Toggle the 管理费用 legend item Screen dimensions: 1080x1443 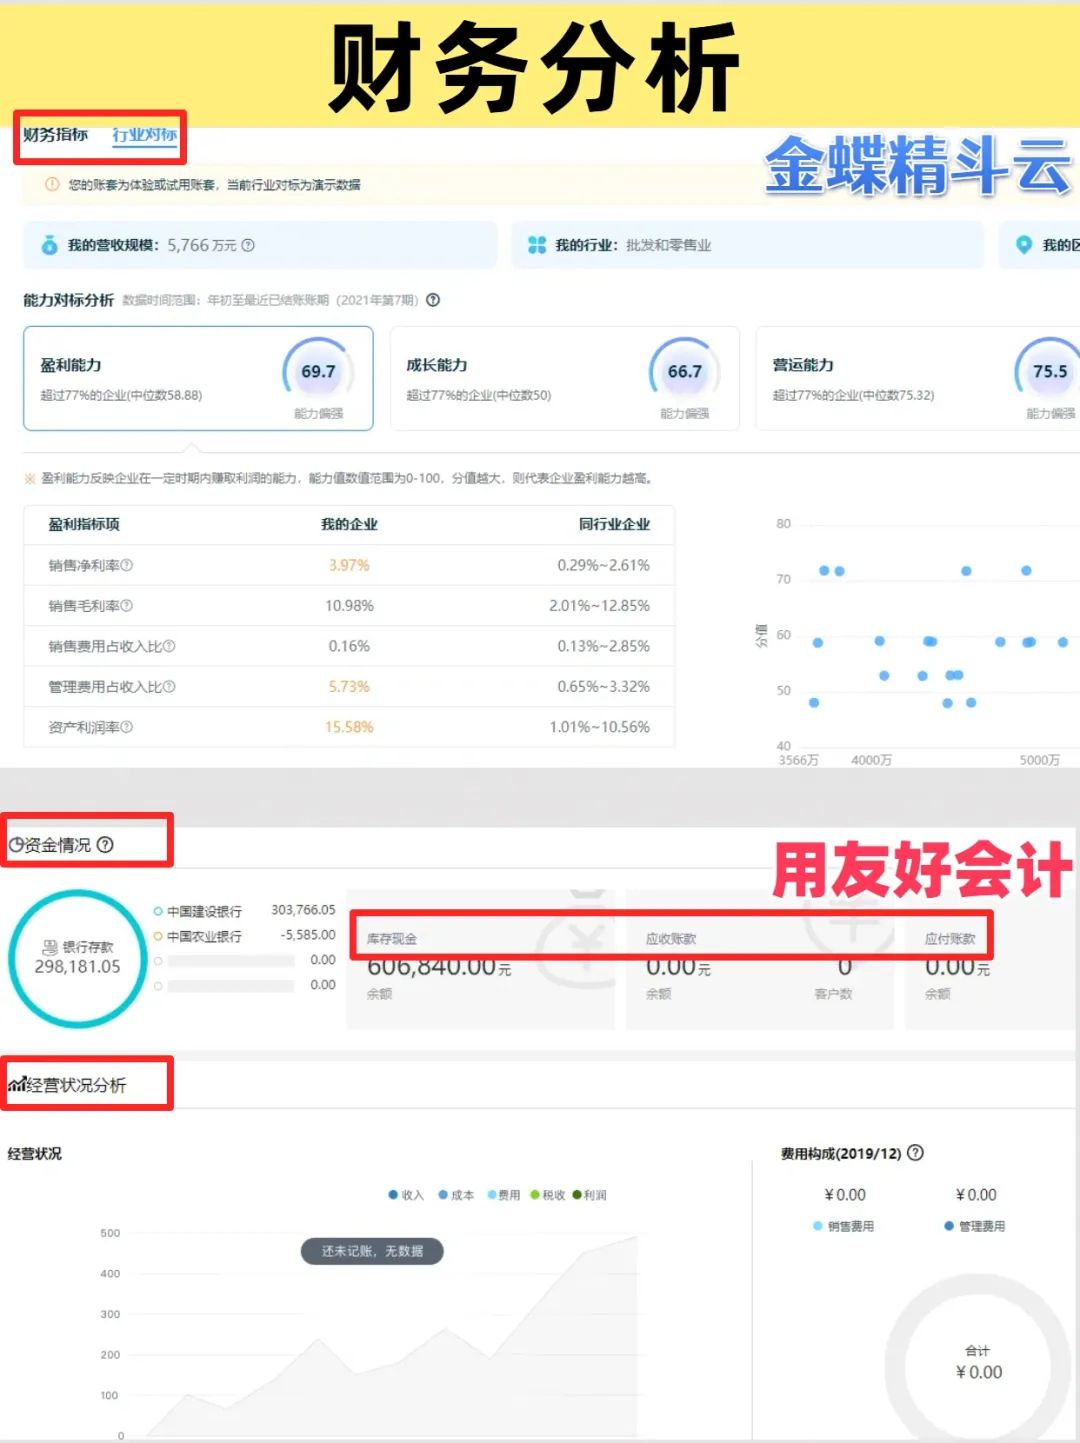click(x=949, y=1226)
